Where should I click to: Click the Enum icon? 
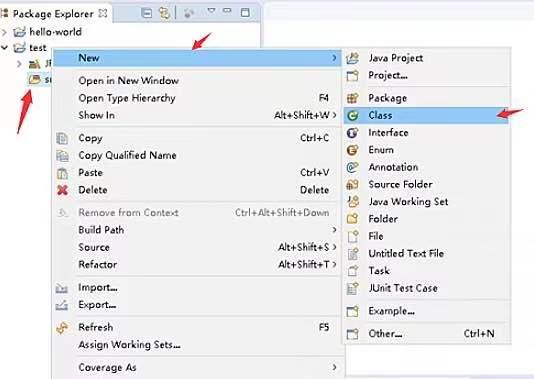click(352, 150)
